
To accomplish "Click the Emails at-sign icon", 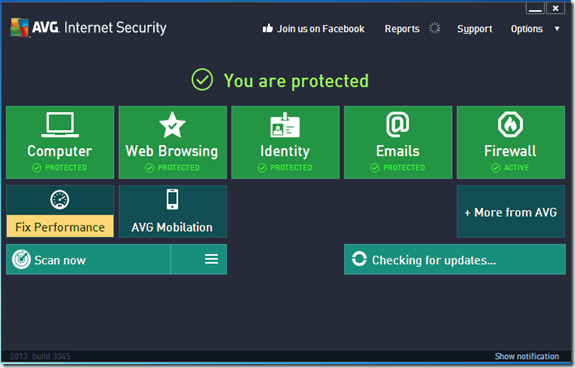I will 398,125.
